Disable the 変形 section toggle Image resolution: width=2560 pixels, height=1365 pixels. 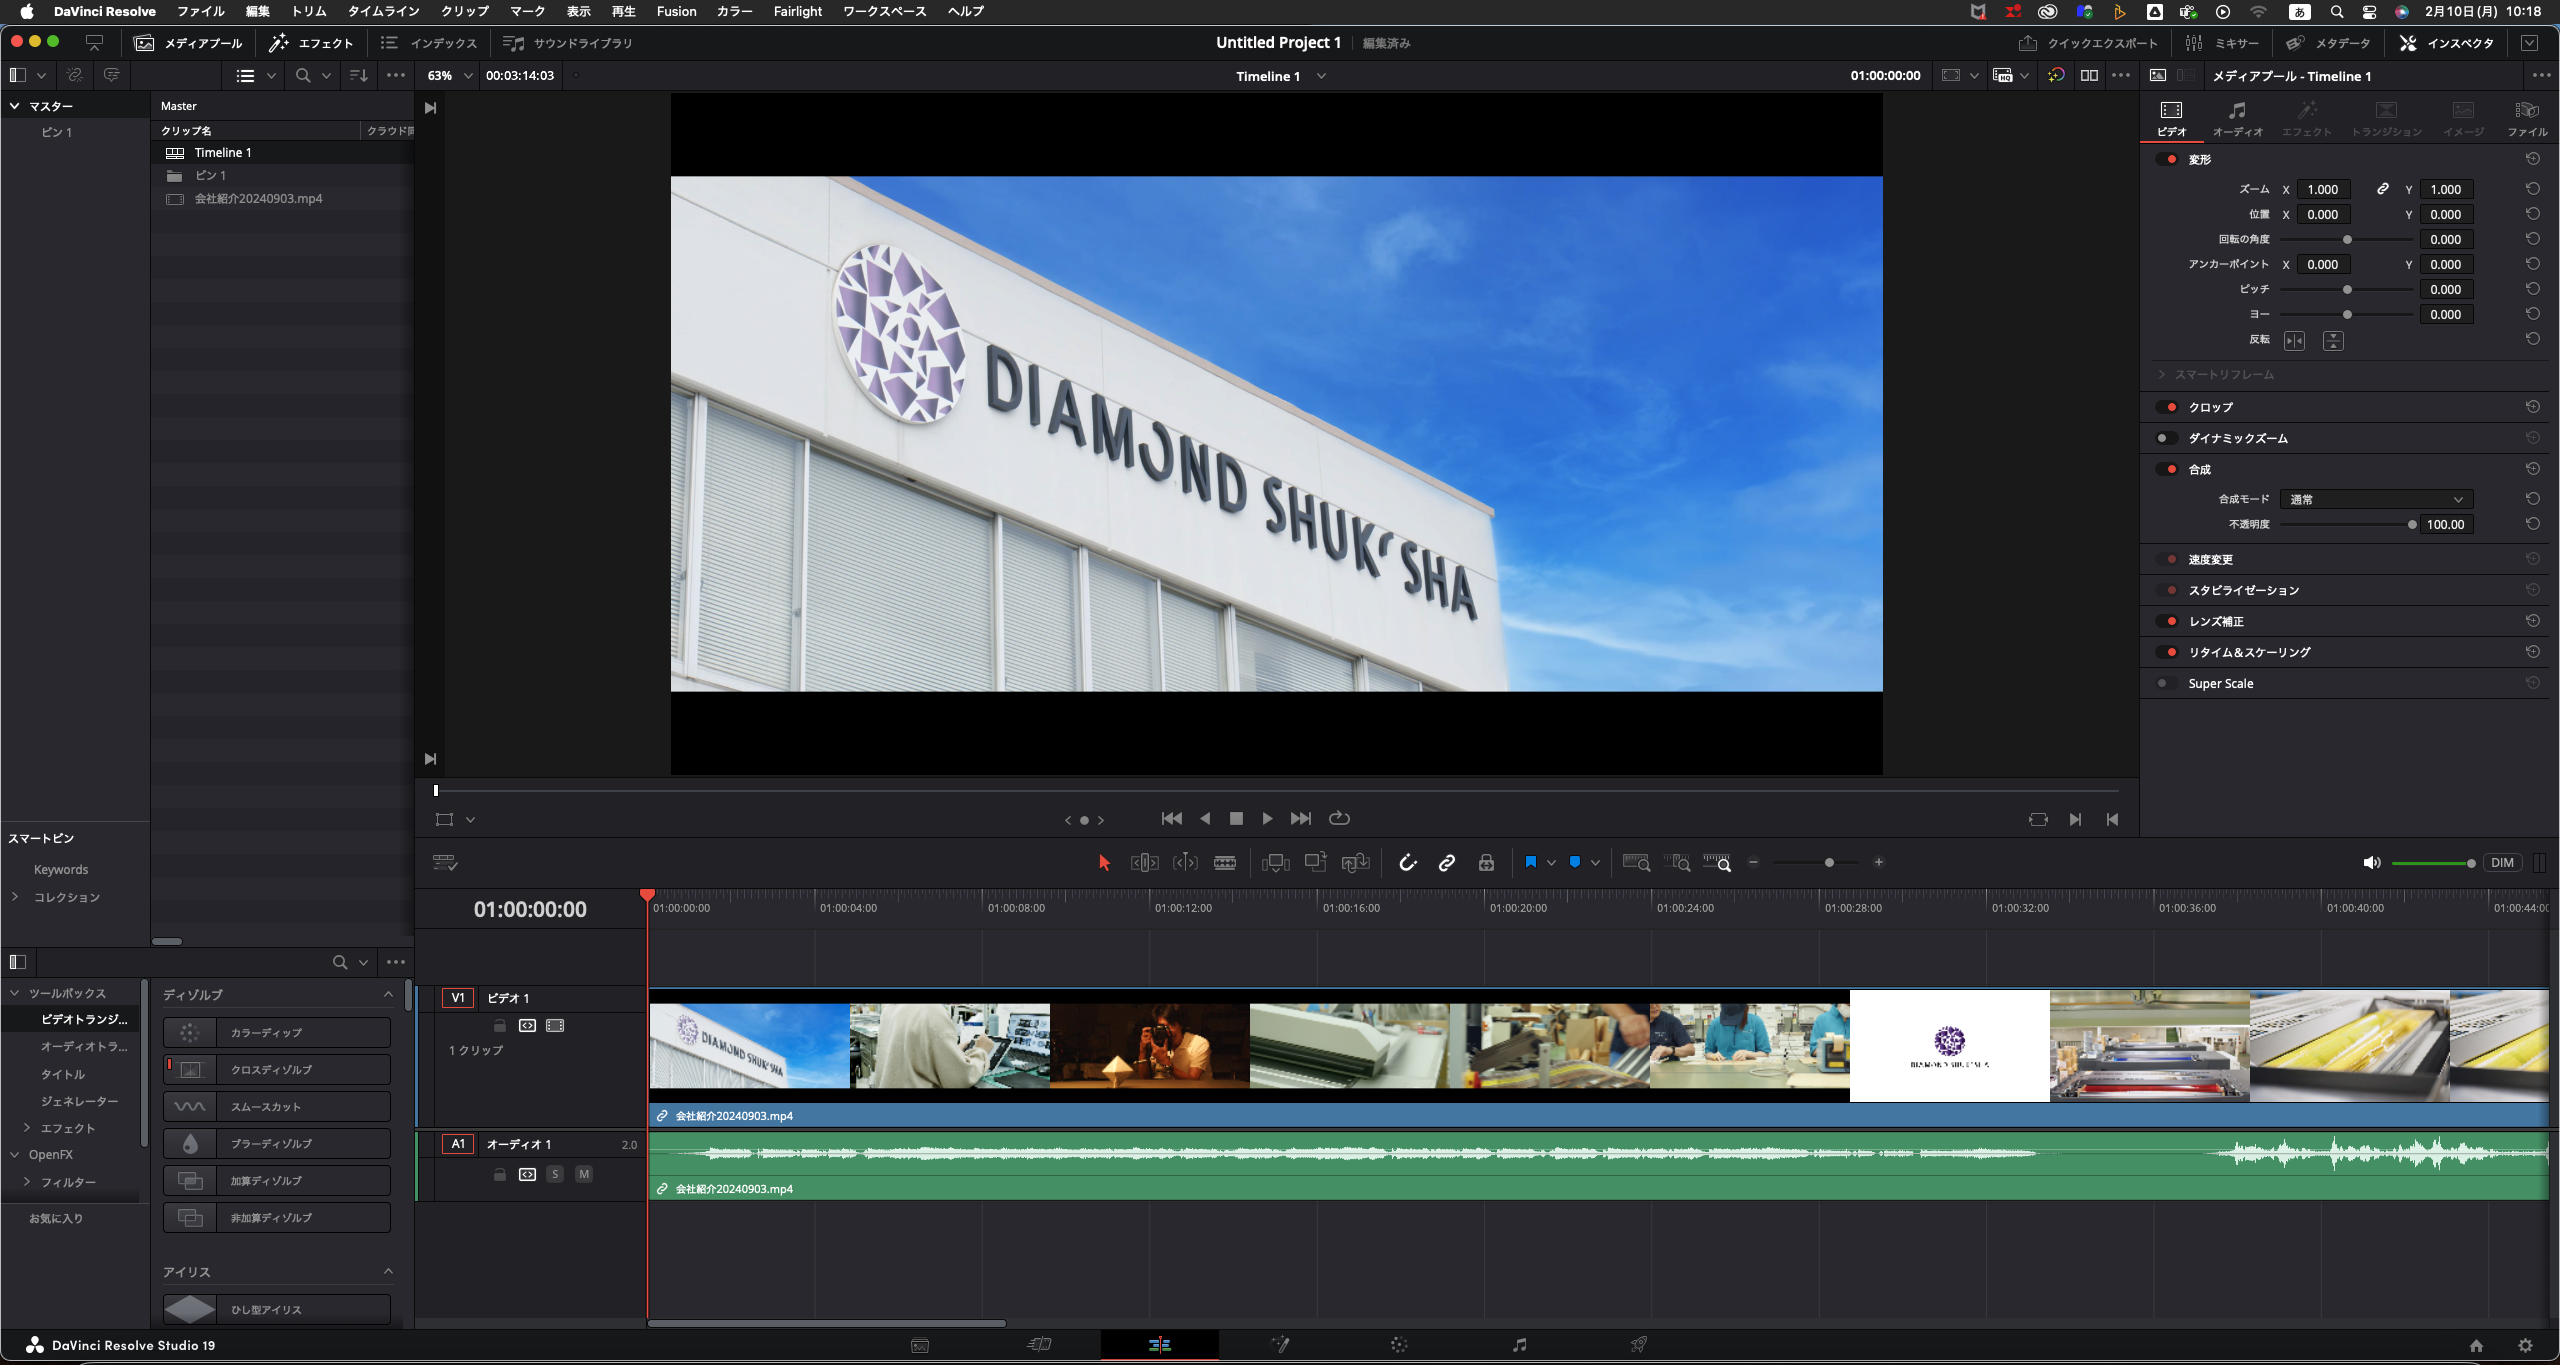pos(2167,160)
